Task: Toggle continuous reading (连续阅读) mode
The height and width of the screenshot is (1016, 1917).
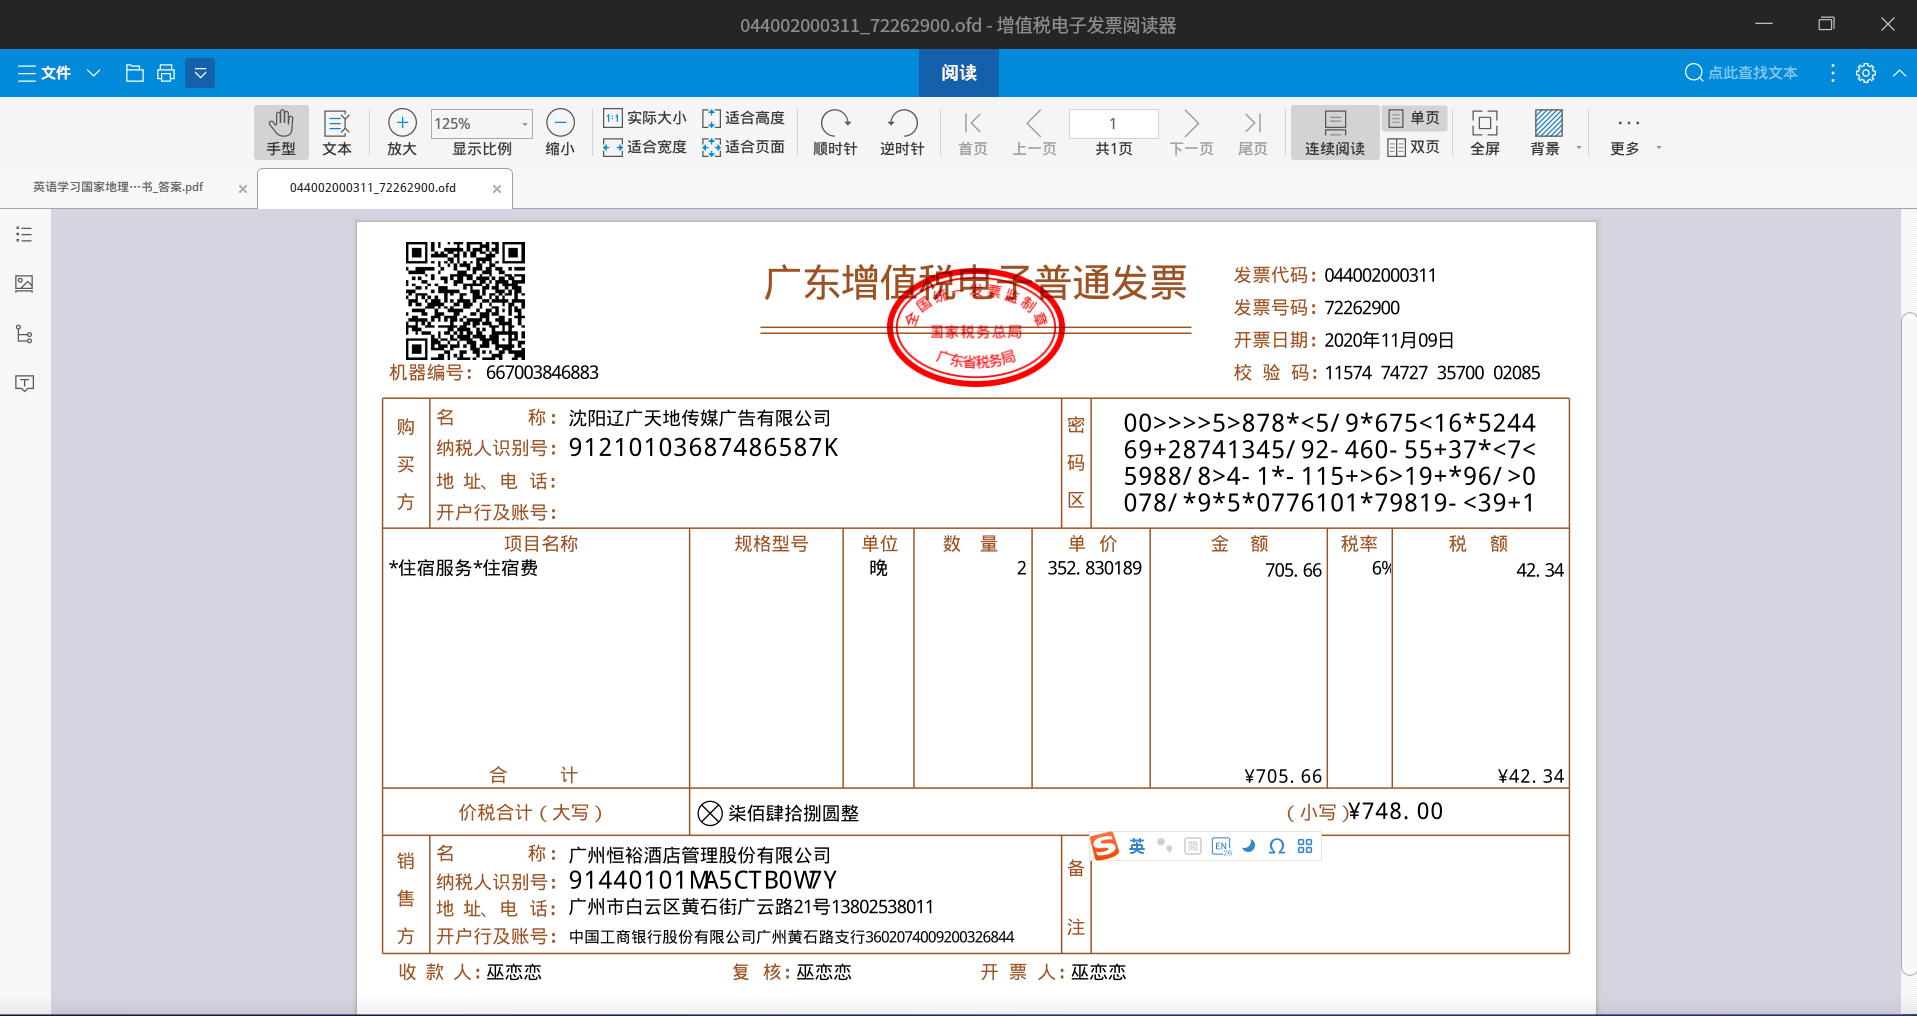Action: (1335, 132)
